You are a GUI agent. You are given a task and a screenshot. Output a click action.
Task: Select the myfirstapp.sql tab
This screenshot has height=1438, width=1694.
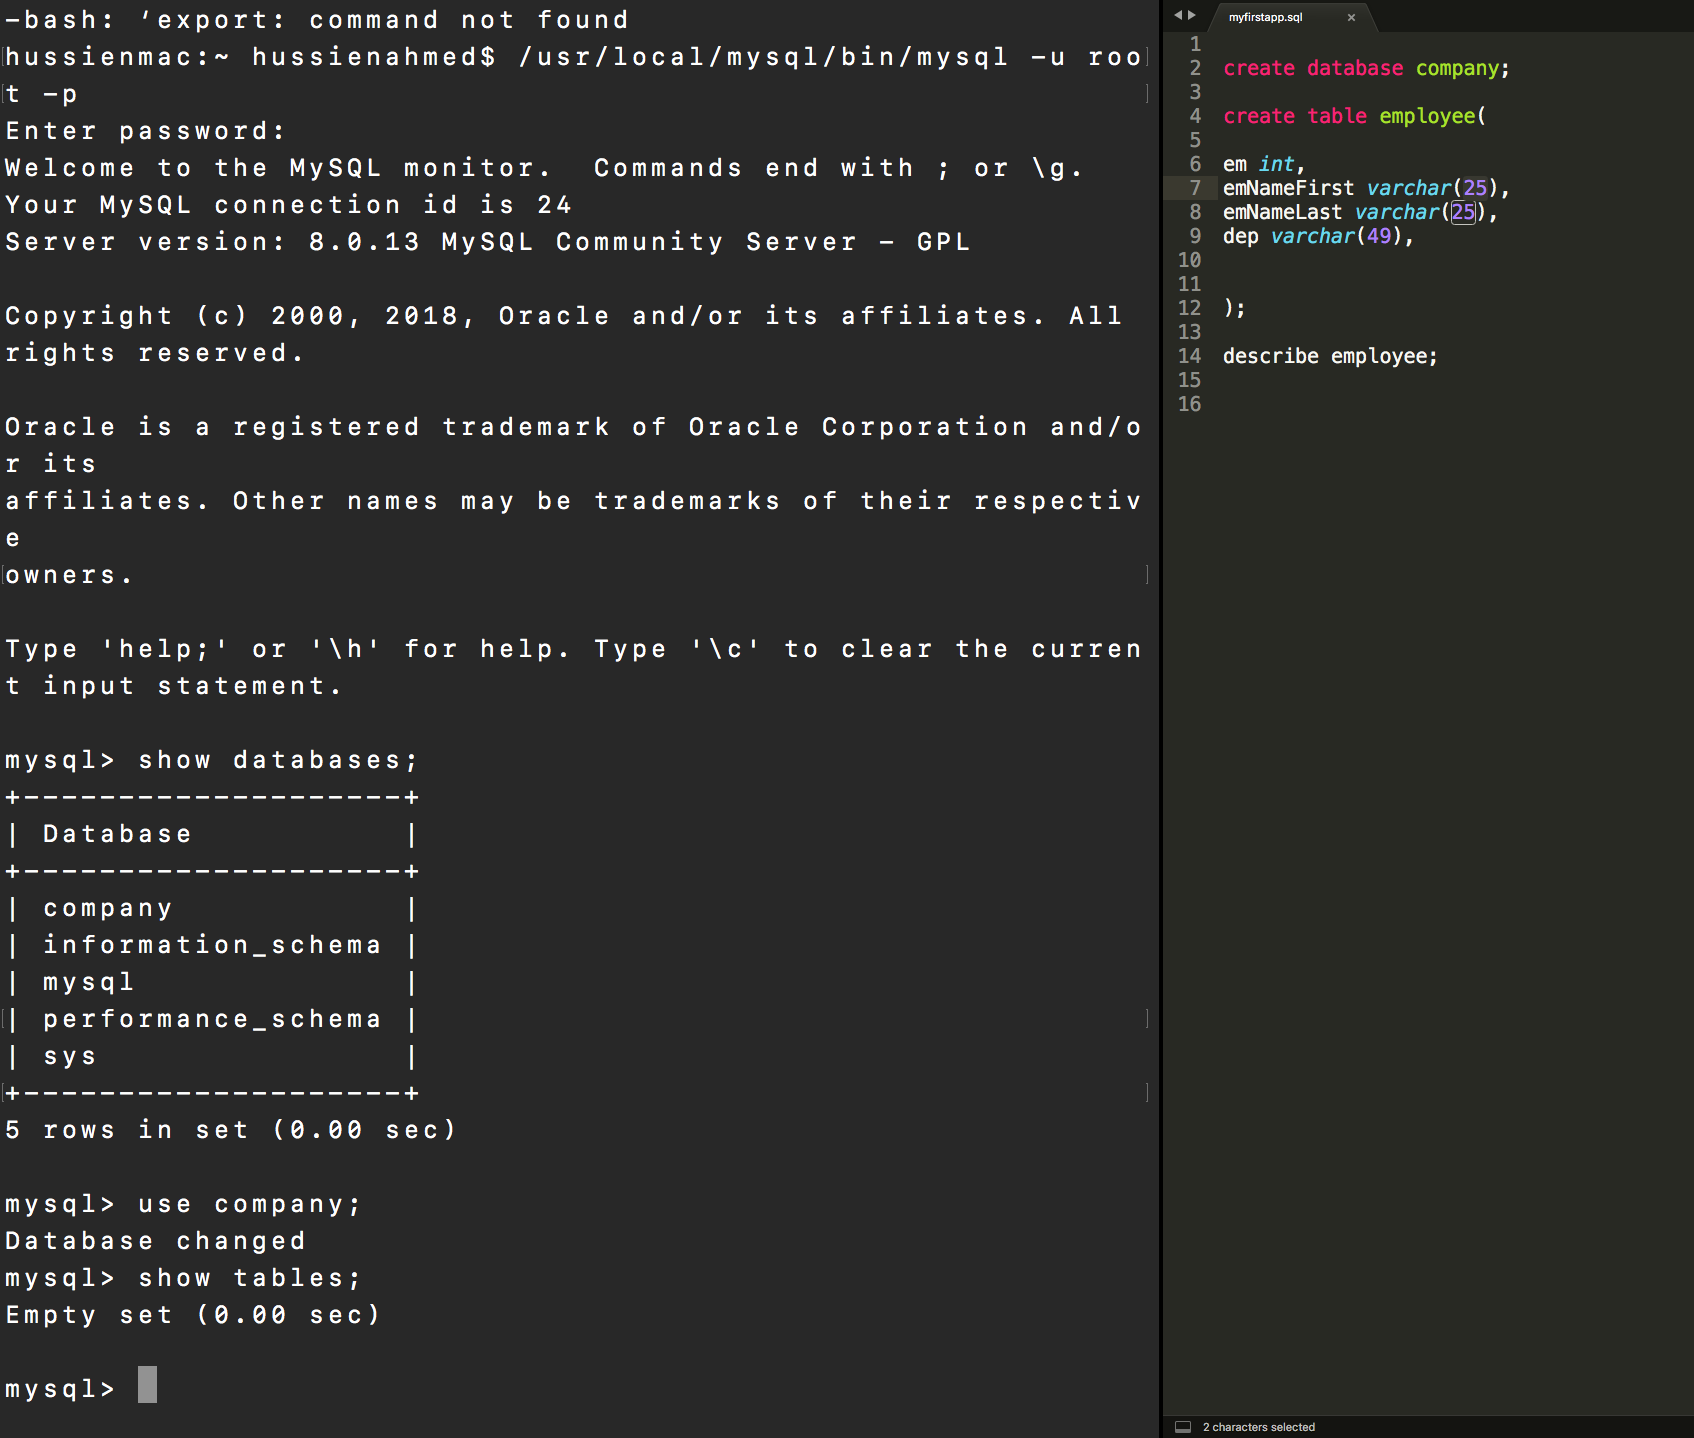click(1265, 17)
